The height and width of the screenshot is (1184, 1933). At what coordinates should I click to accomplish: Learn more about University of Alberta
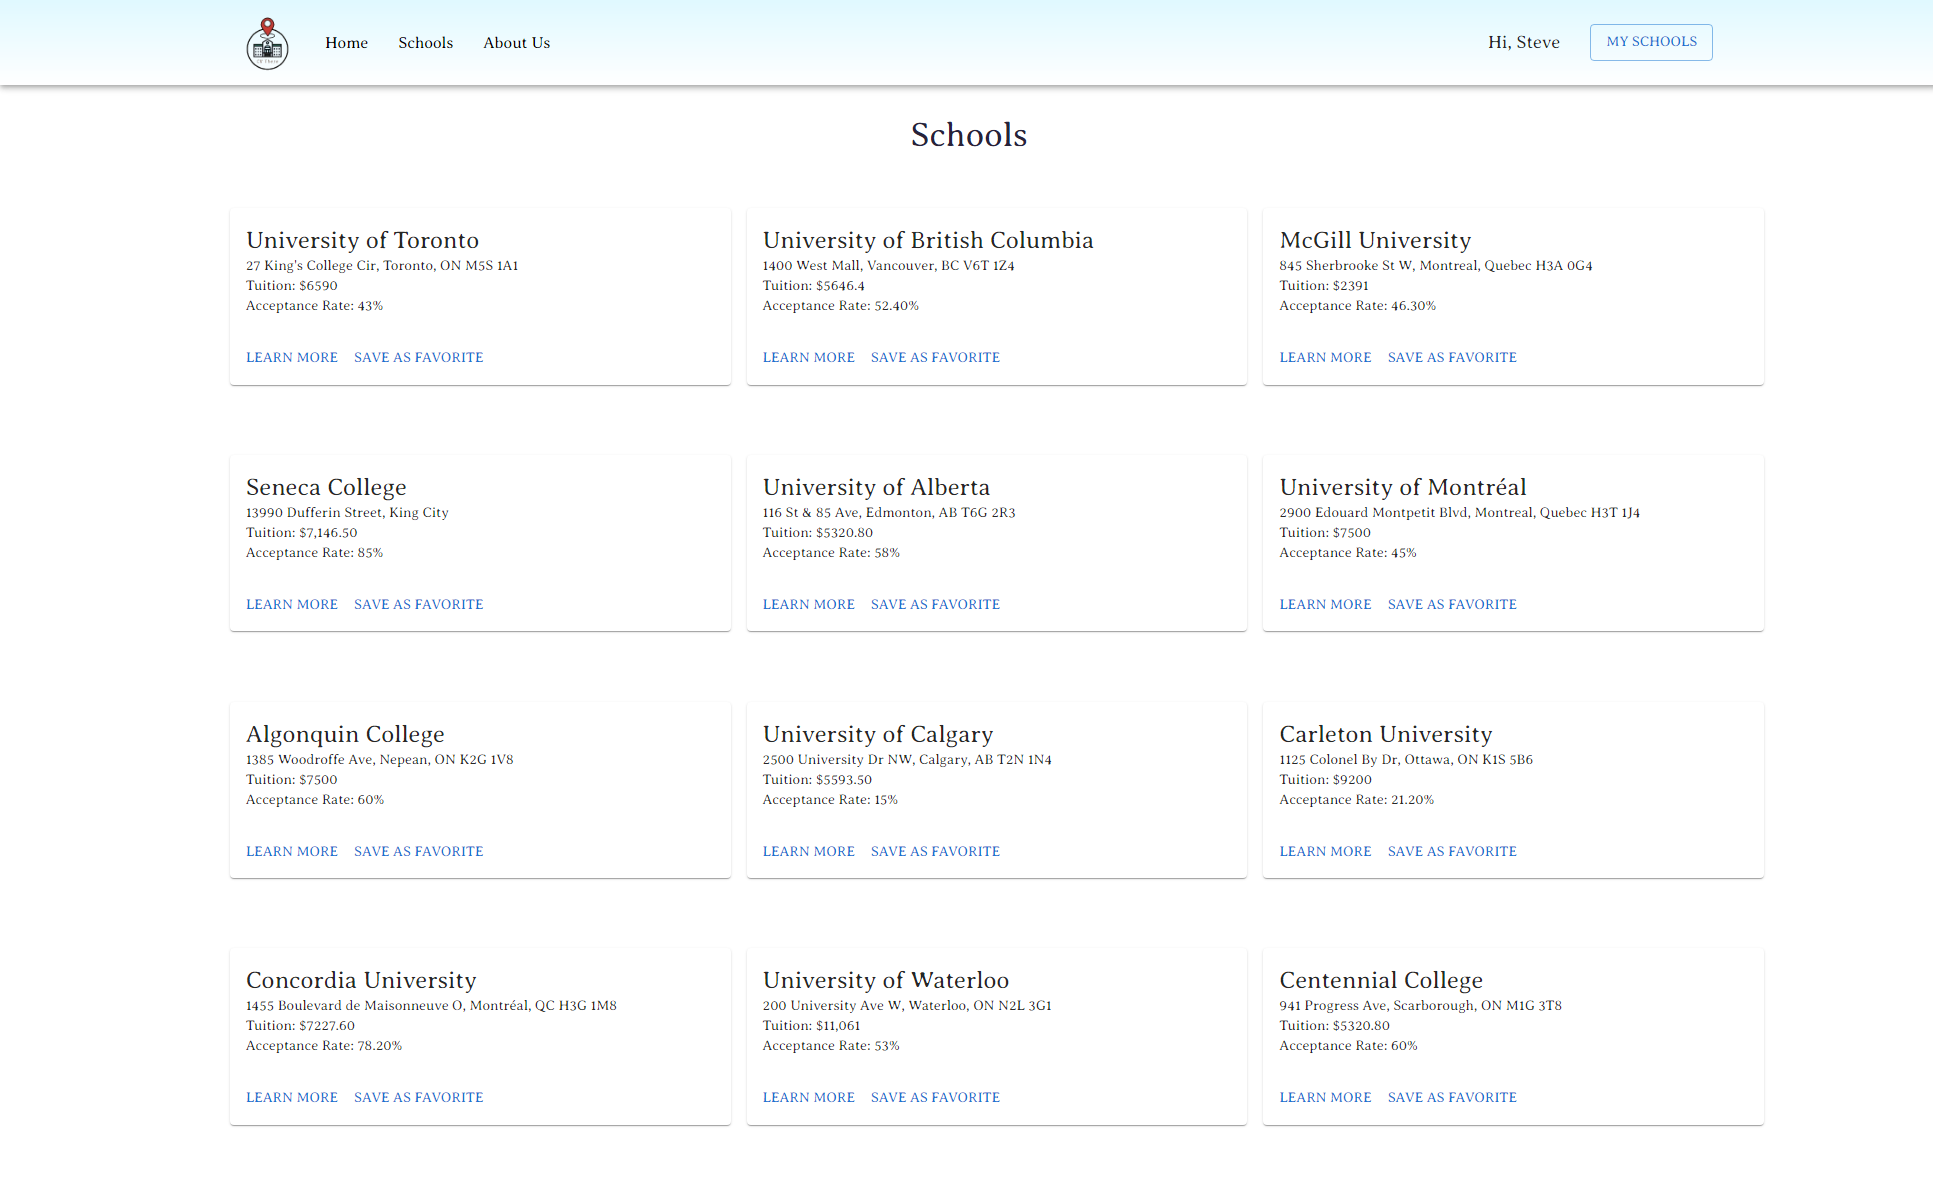tap(808, 605)
